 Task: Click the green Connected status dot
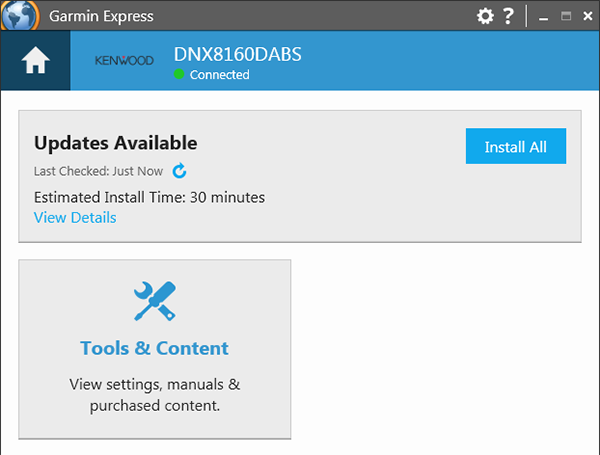179,74
